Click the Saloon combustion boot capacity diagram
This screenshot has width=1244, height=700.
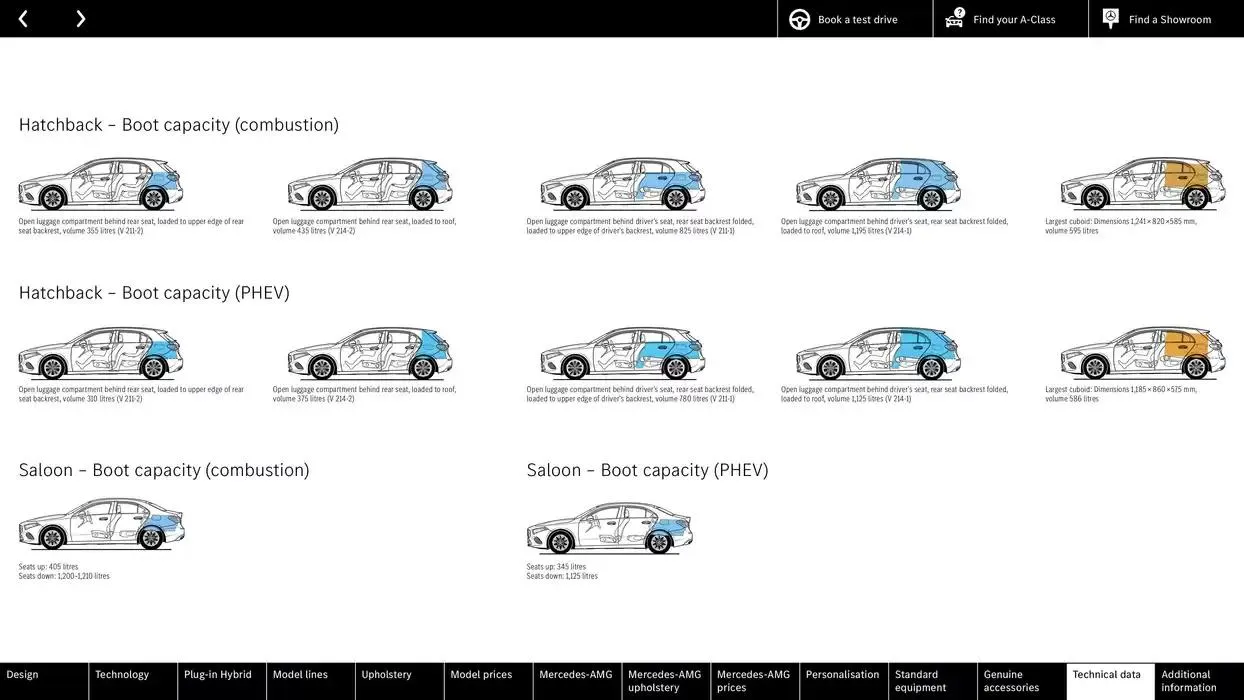point(100,522)
